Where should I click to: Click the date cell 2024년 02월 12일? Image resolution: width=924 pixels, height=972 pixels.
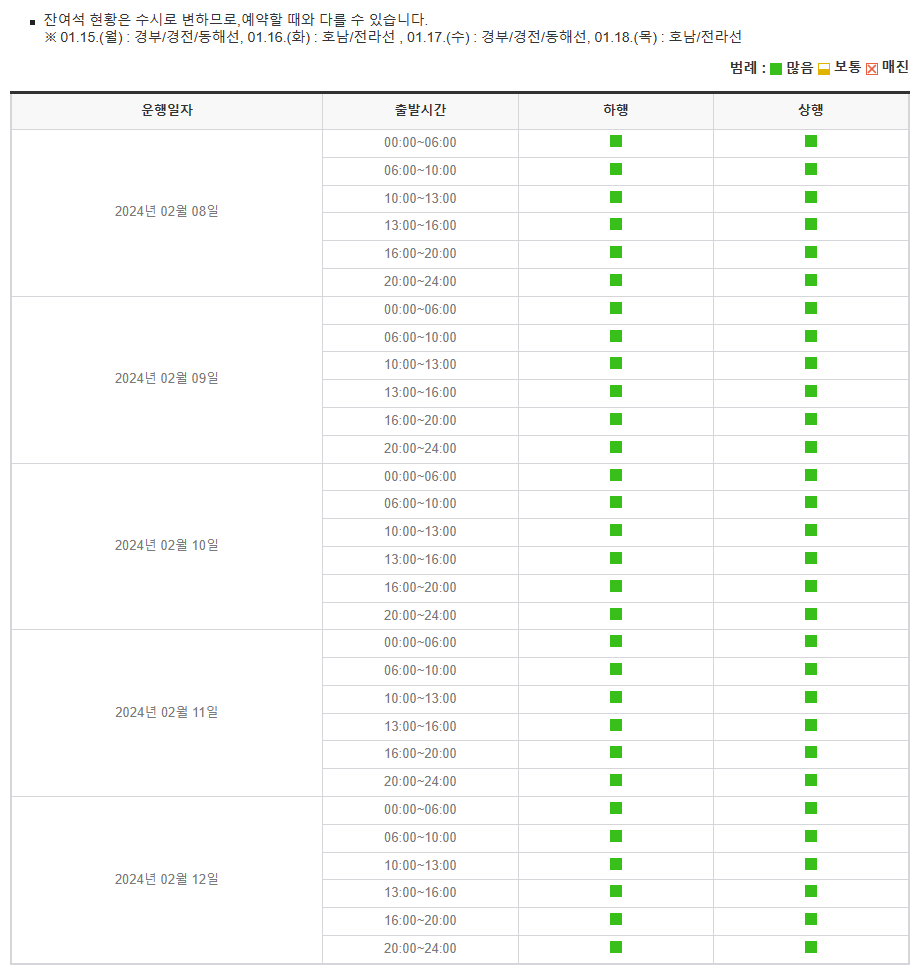tap(167, 879)
